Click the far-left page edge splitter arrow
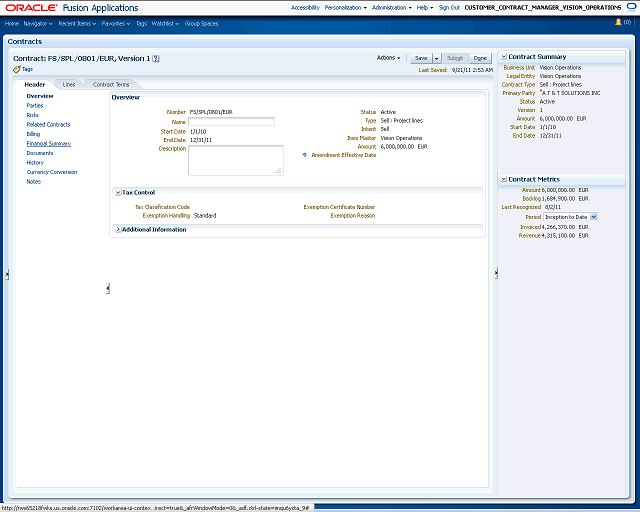The width and height of the screenshot is (640, 512). point(7,274)
